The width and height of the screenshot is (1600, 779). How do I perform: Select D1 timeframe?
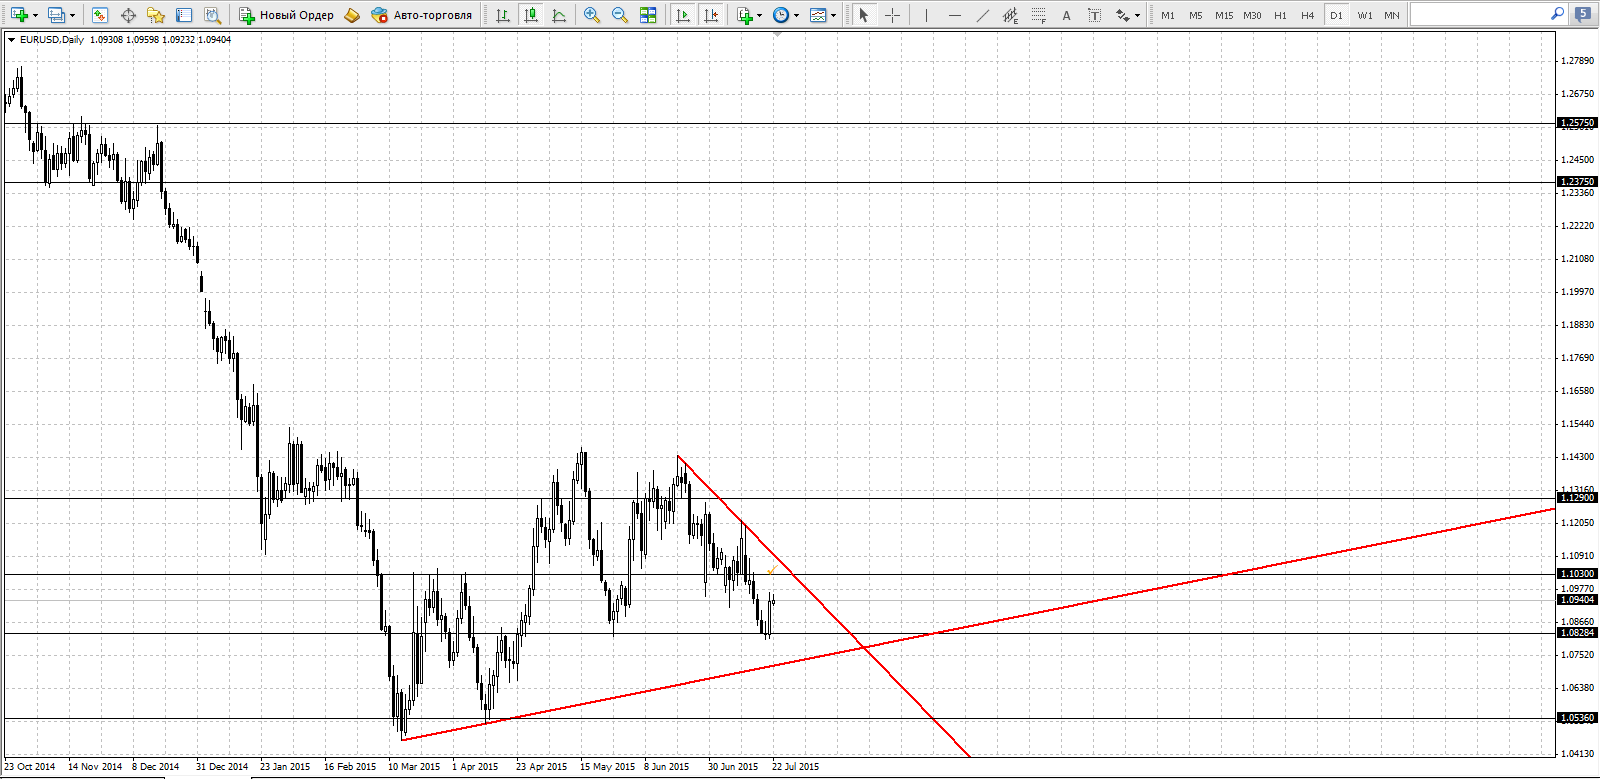pyautogui.click(x=1336, y=15)
